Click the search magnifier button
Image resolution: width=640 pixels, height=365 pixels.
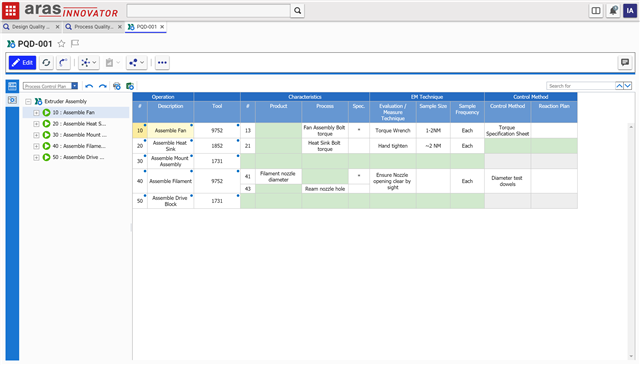tap(298, 11)
